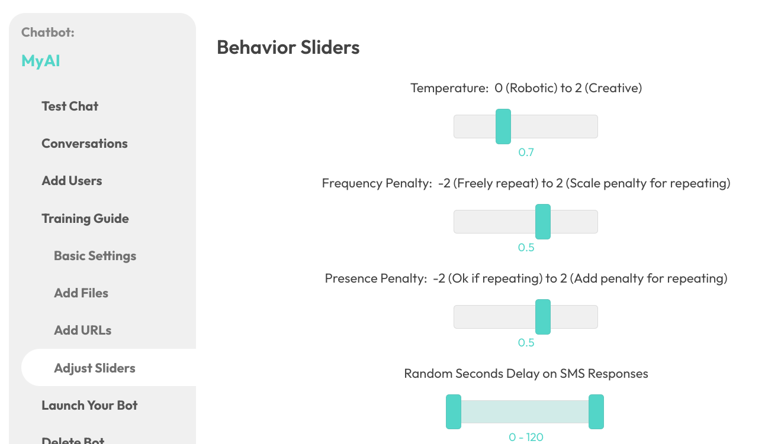Click Delete Bot in the sidebar
The width and height of the screenshot is (768, 444).
pos(72,439)
